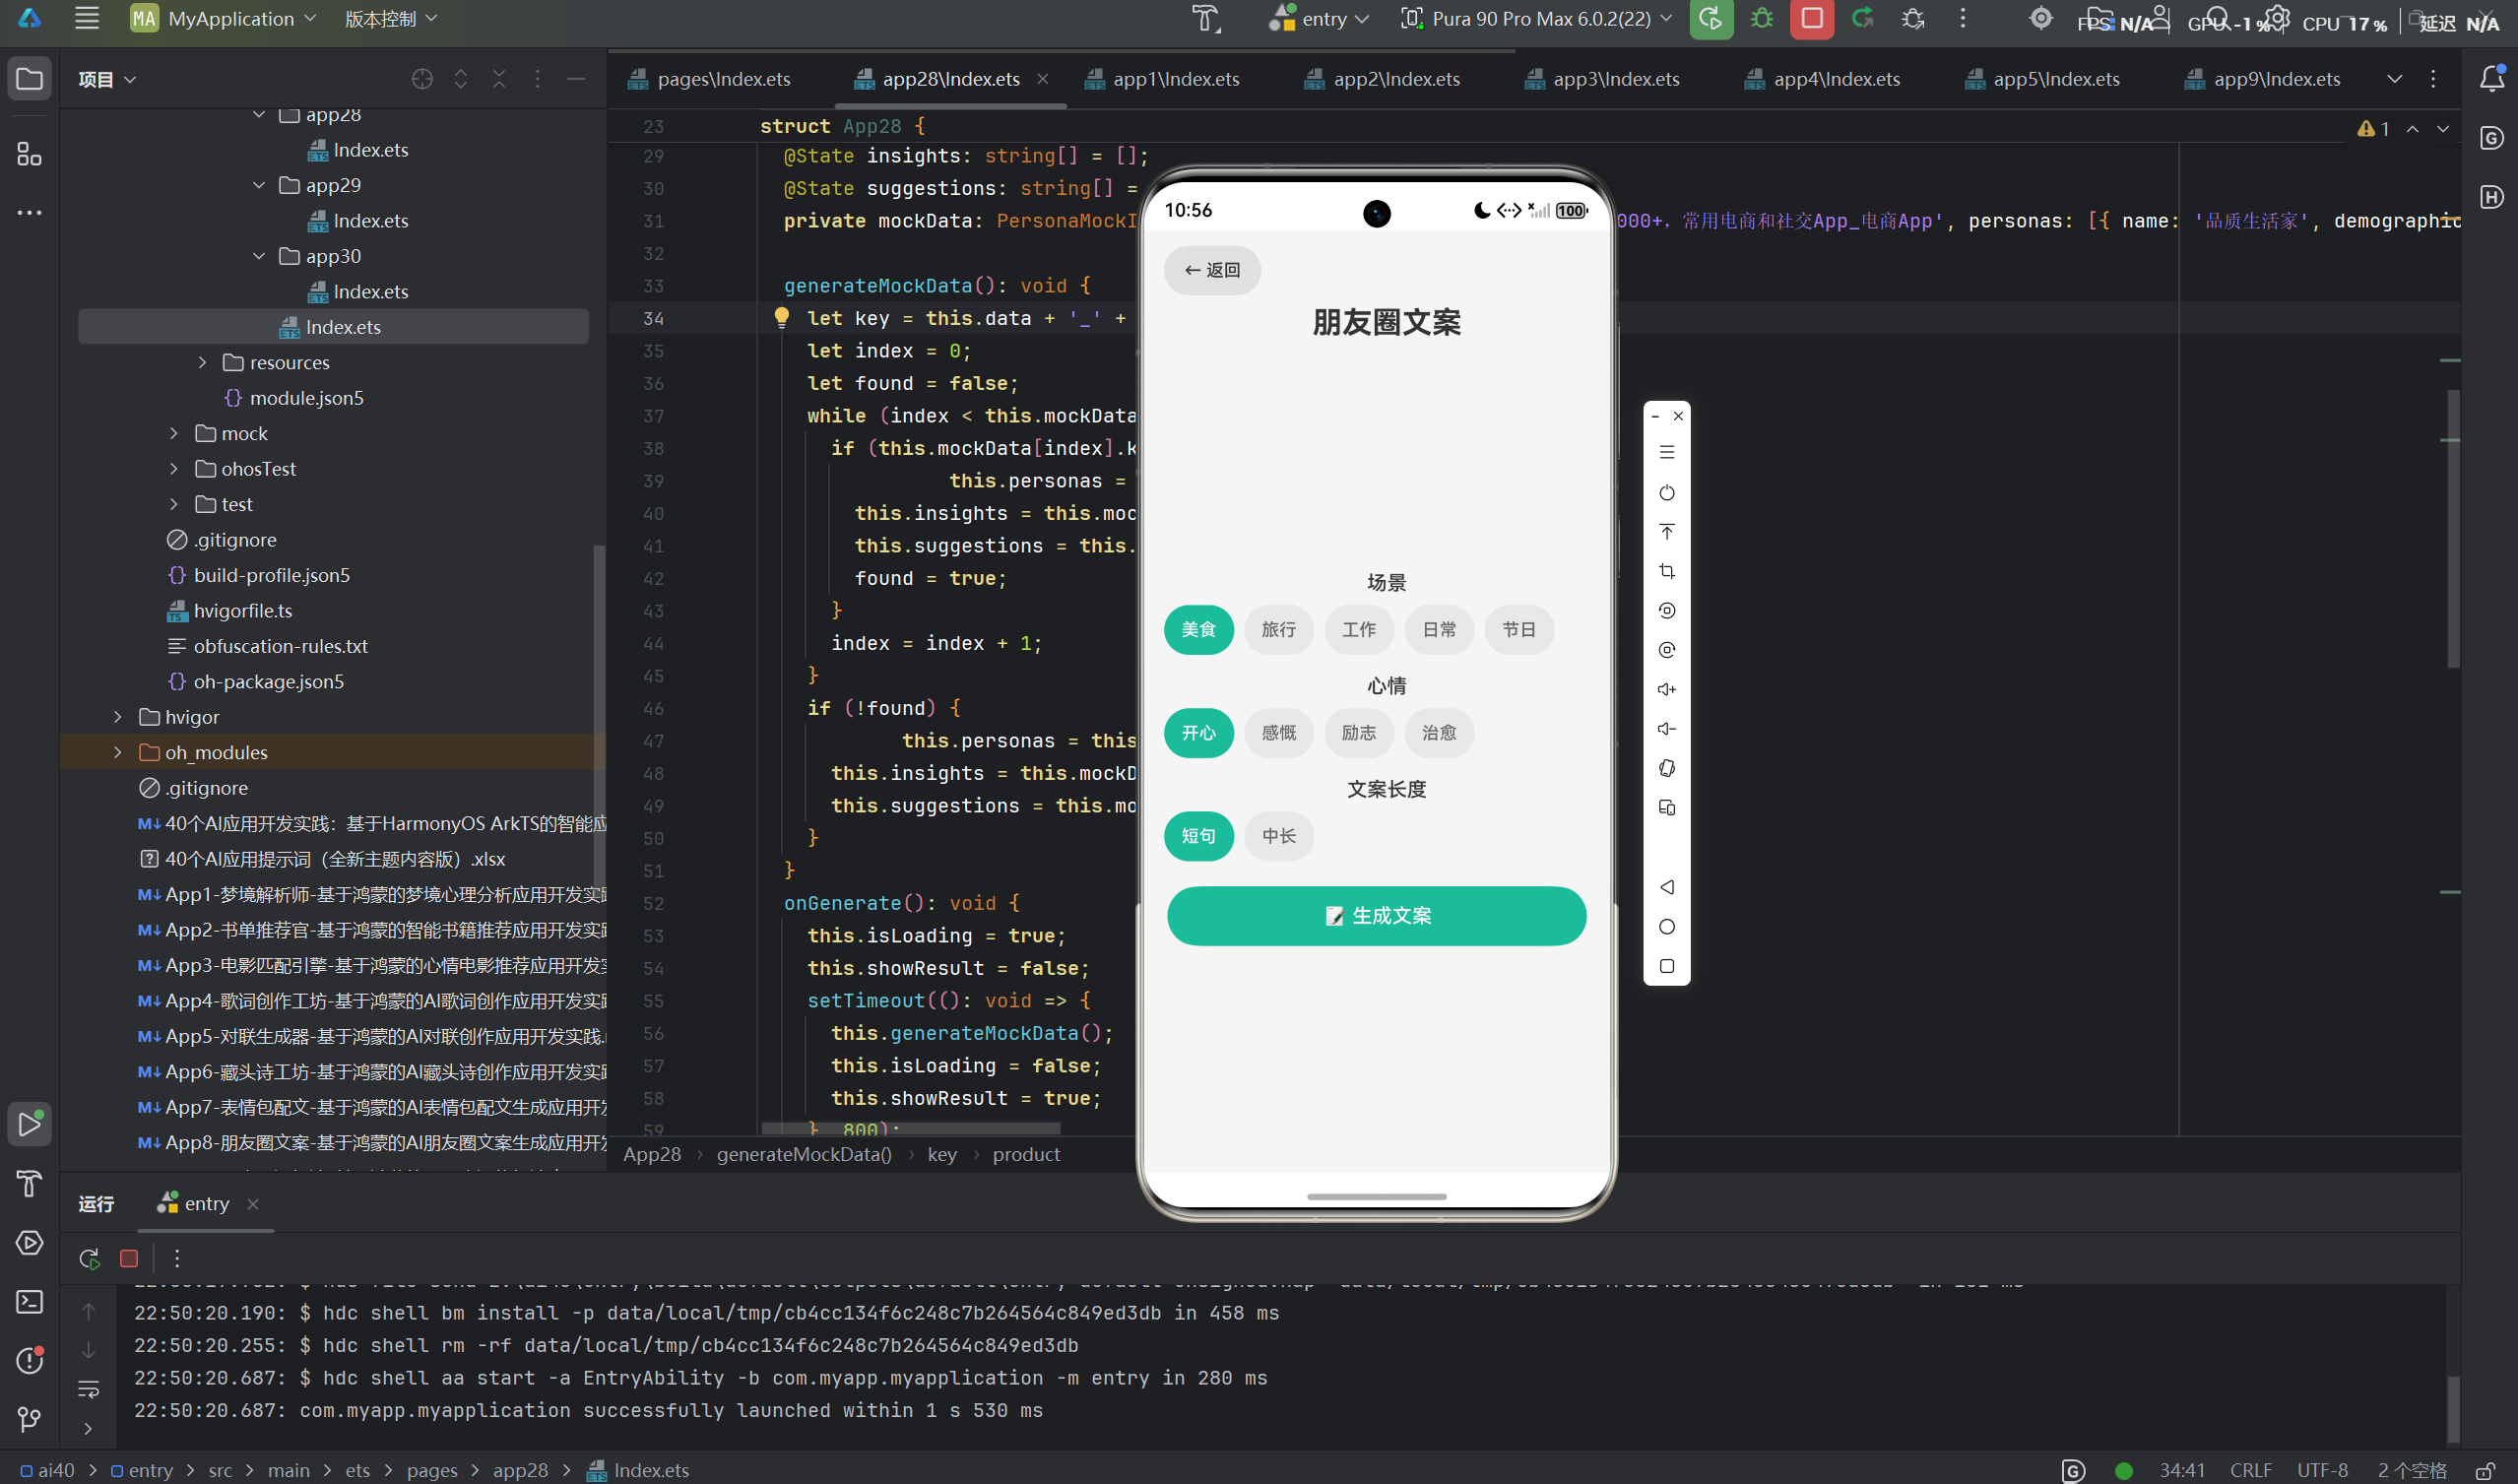The width and height of the screenshot is (2518, 1484).
Task: Select 节日 scene chip in emulator
Action: click(x=1518, y=629)
